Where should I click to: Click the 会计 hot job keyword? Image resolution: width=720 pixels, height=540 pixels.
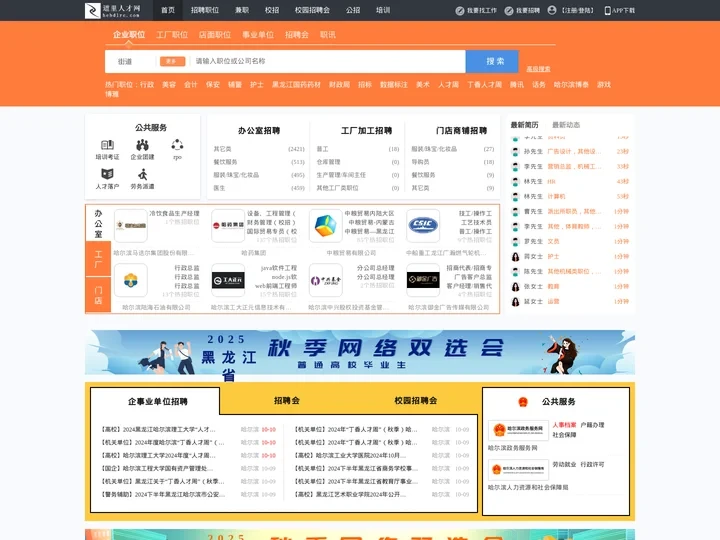point(191,84)
